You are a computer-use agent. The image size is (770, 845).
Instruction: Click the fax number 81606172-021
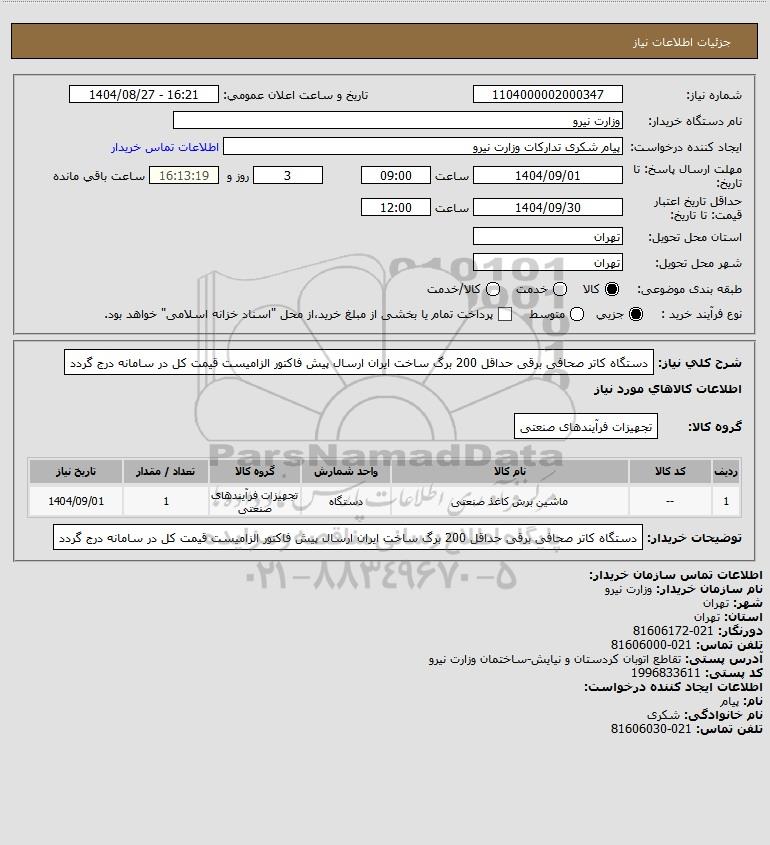[672, 631]
